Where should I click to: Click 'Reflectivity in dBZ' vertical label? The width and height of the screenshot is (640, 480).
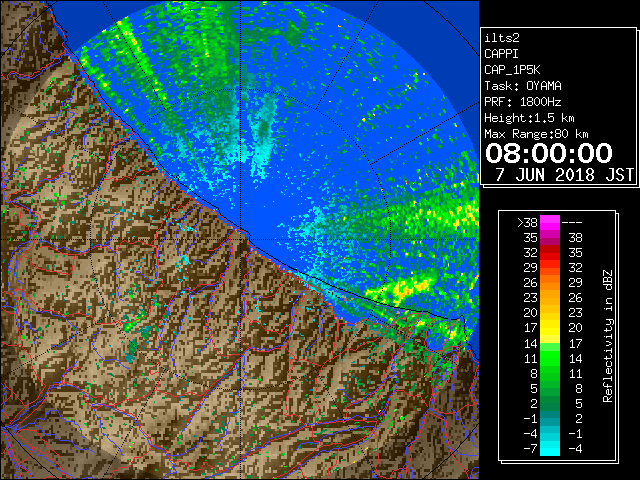pos(608,336)
